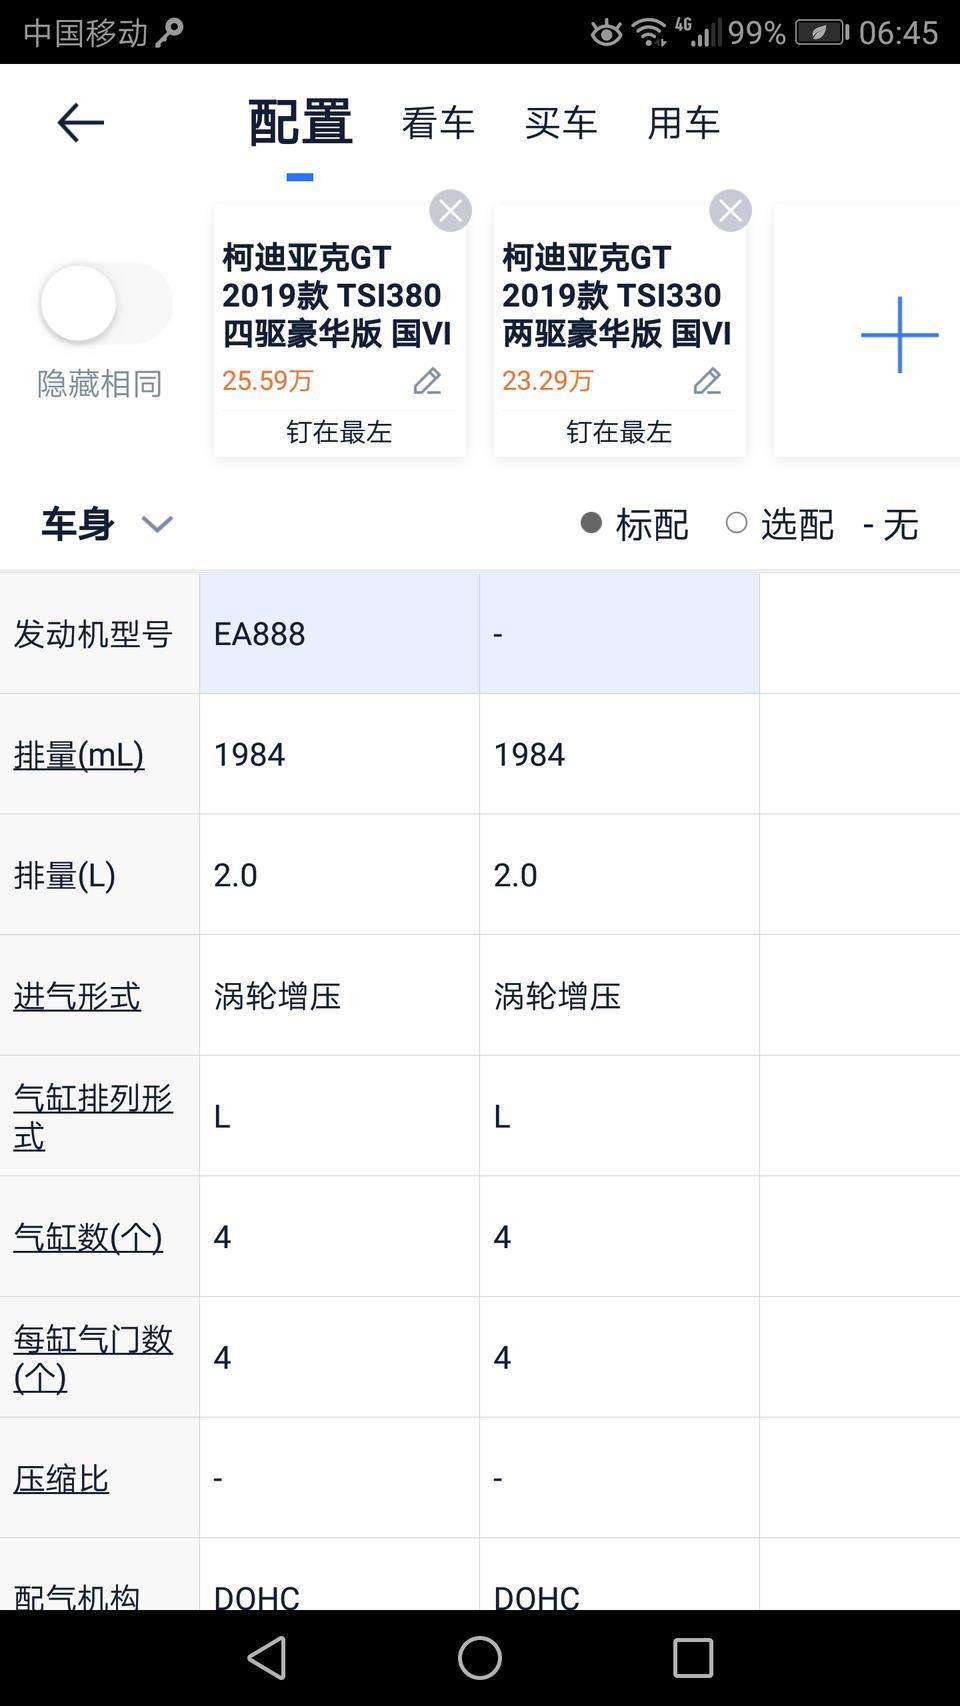The width and height of the screenshot is (960, 1706).
Task: Open the 气缸数(个) term link
Action: tap(88, 1237)
